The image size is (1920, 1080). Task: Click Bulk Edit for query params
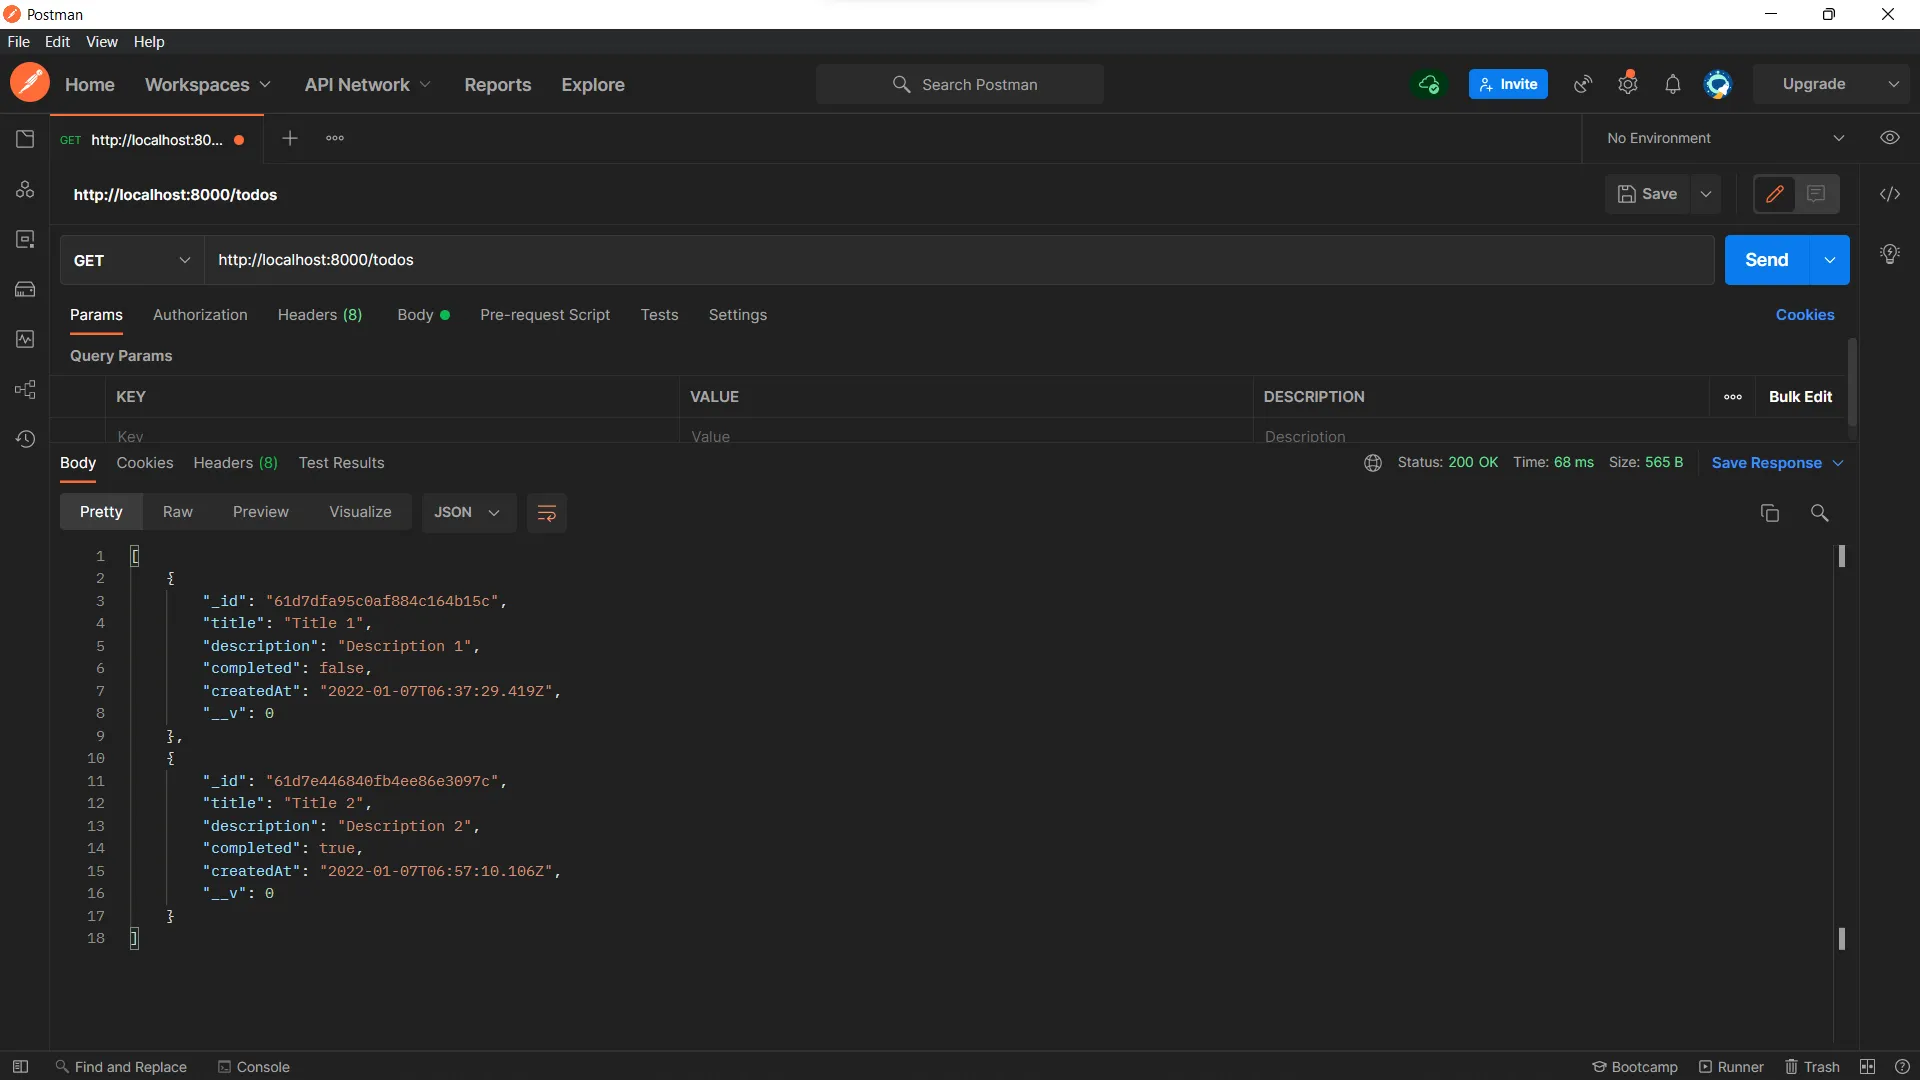tap(1800, 397)
